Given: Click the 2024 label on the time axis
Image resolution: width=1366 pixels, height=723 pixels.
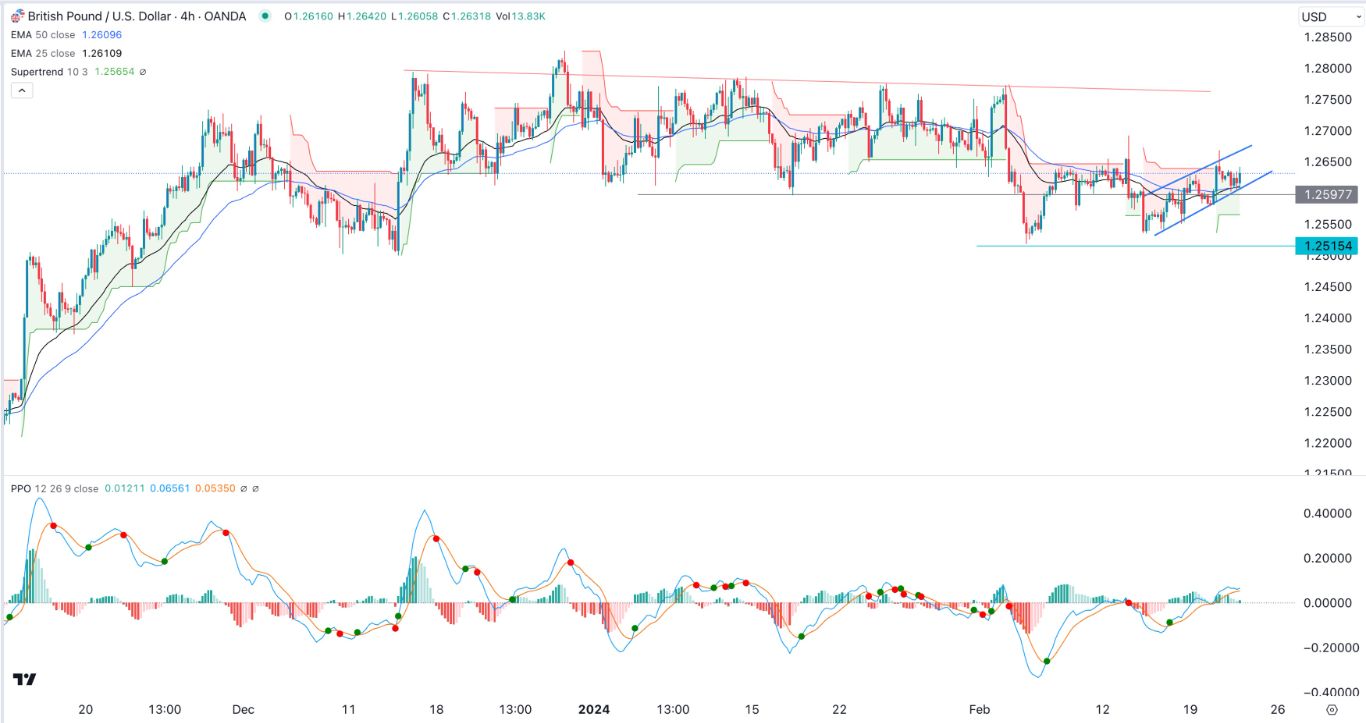Looking at the screenshot, I should click(592, 710).
